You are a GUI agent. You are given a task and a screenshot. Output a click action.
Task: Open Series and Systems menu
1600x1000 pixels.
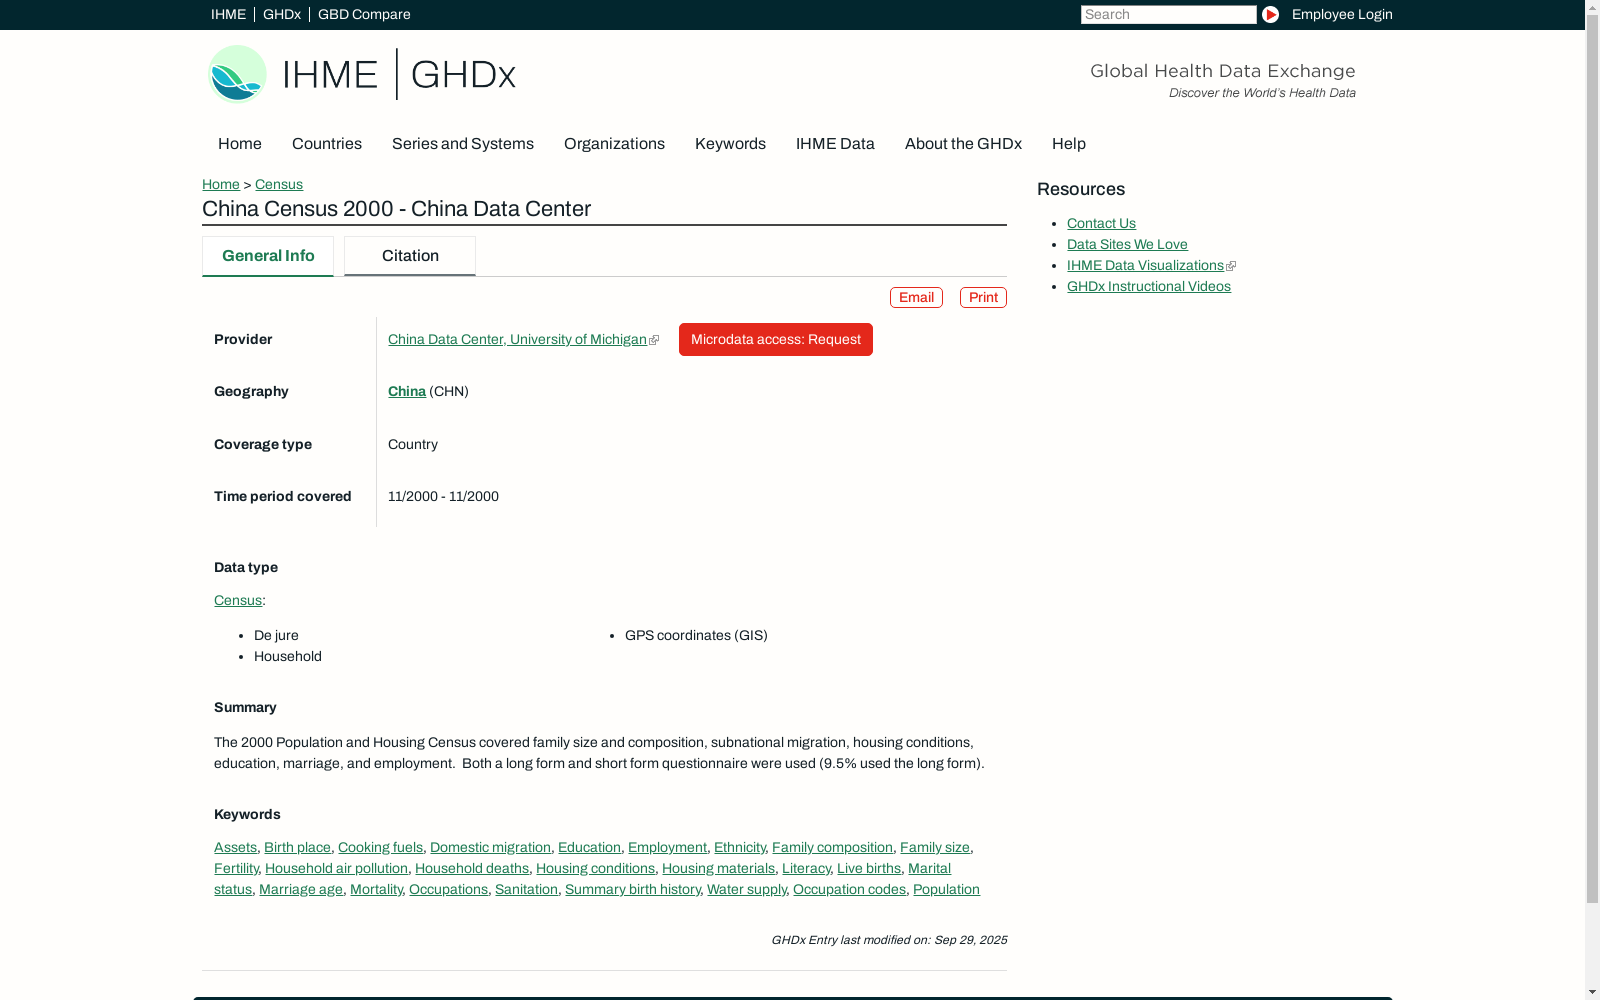pos(463,144)
